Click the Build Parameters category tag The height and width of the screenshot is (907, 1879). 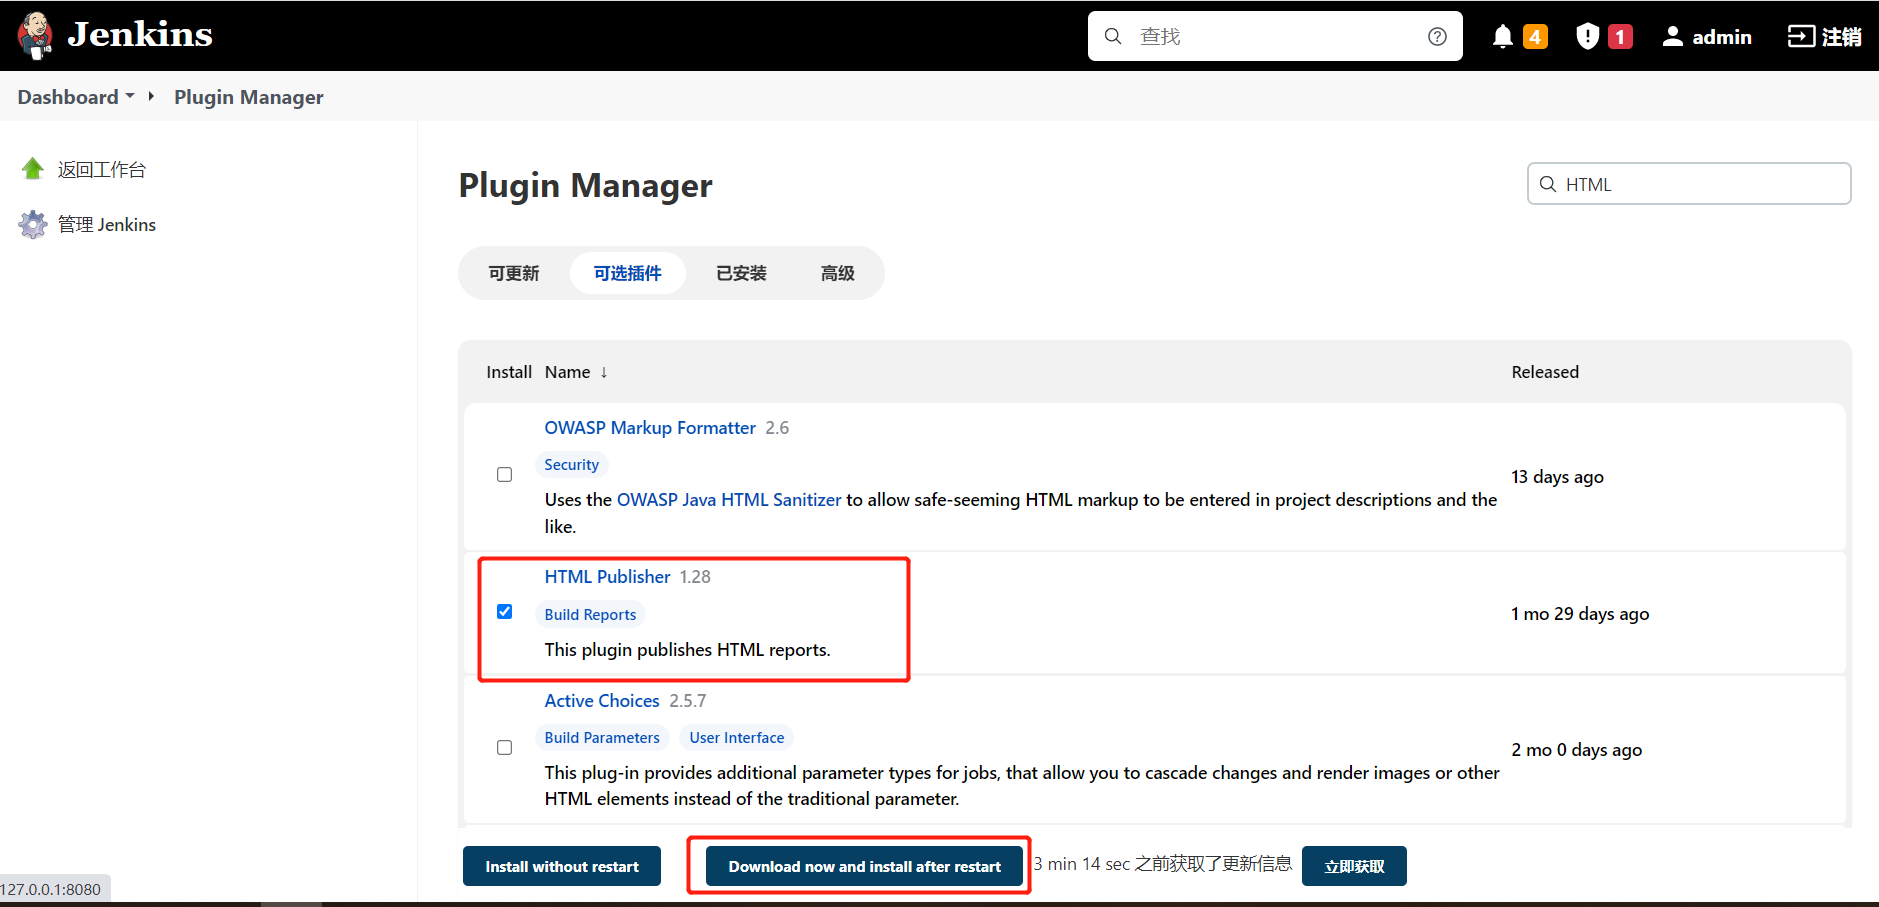tap(602, 738)
